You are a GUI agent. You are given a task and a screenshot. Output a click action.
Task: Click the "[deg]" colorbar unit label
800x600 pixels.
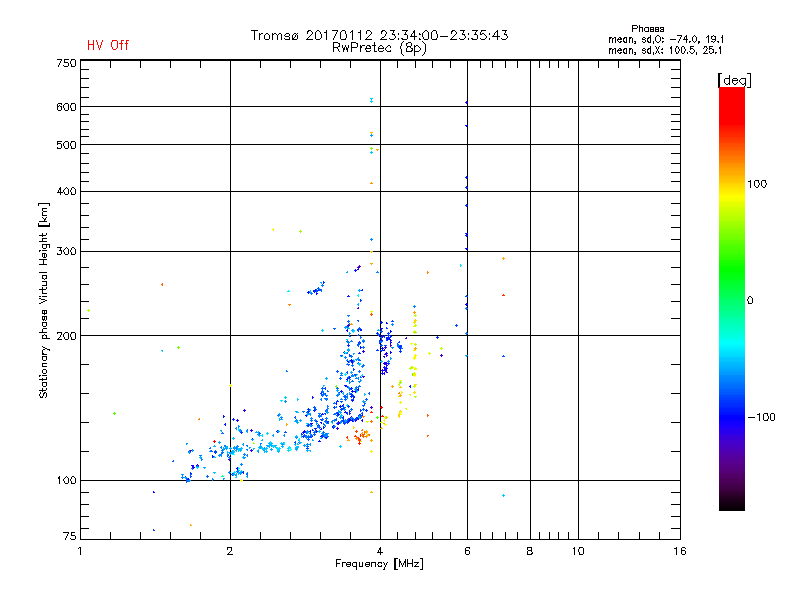coord(734,79)
